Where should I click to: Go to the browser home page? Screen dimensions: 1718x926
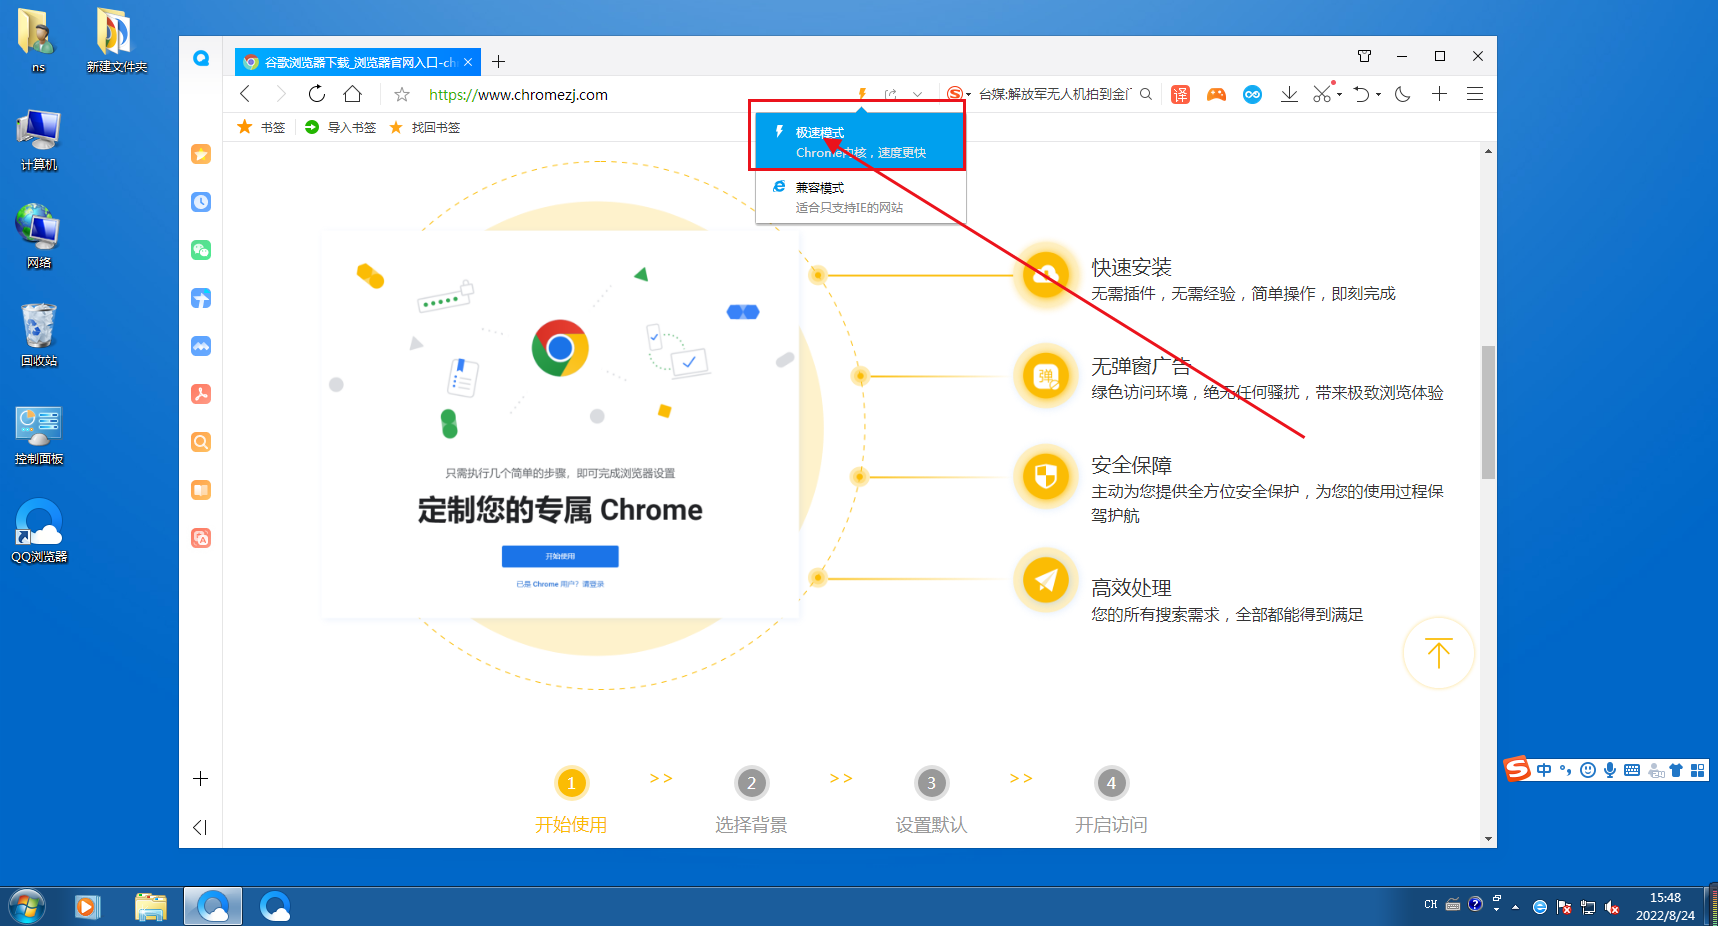352,94
